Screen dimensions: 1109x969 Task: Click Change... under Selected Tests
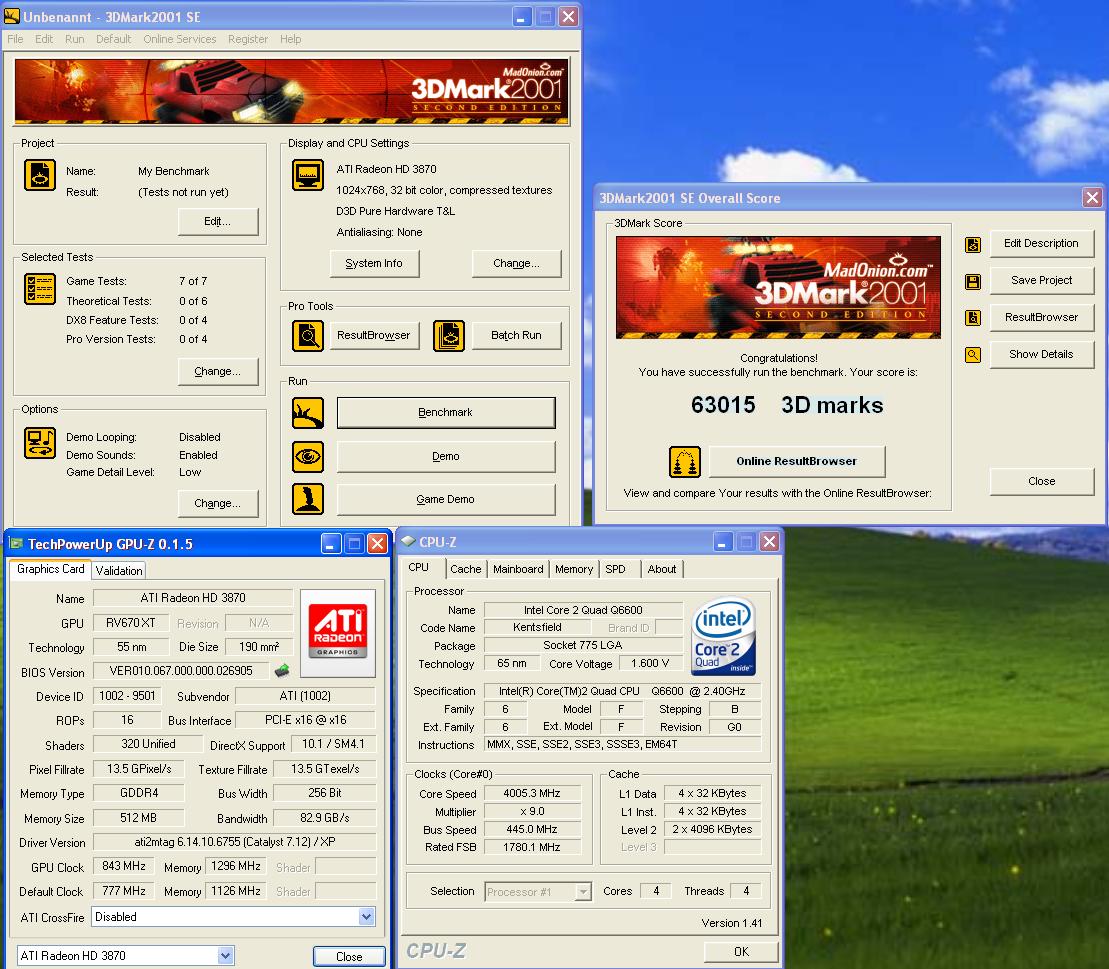click(218, 371)
